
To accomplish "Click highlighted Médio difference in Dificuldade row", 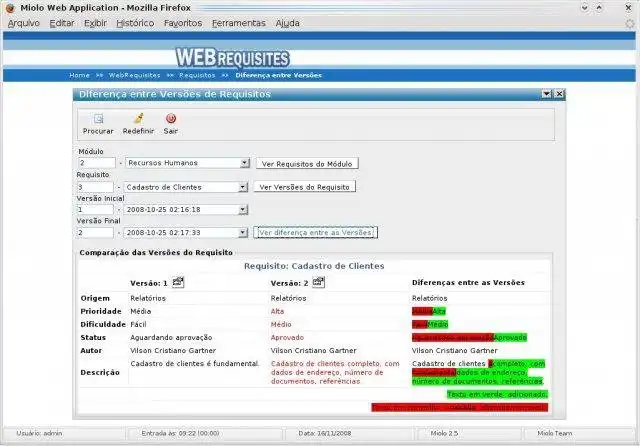I will click(x=438, y=324).
